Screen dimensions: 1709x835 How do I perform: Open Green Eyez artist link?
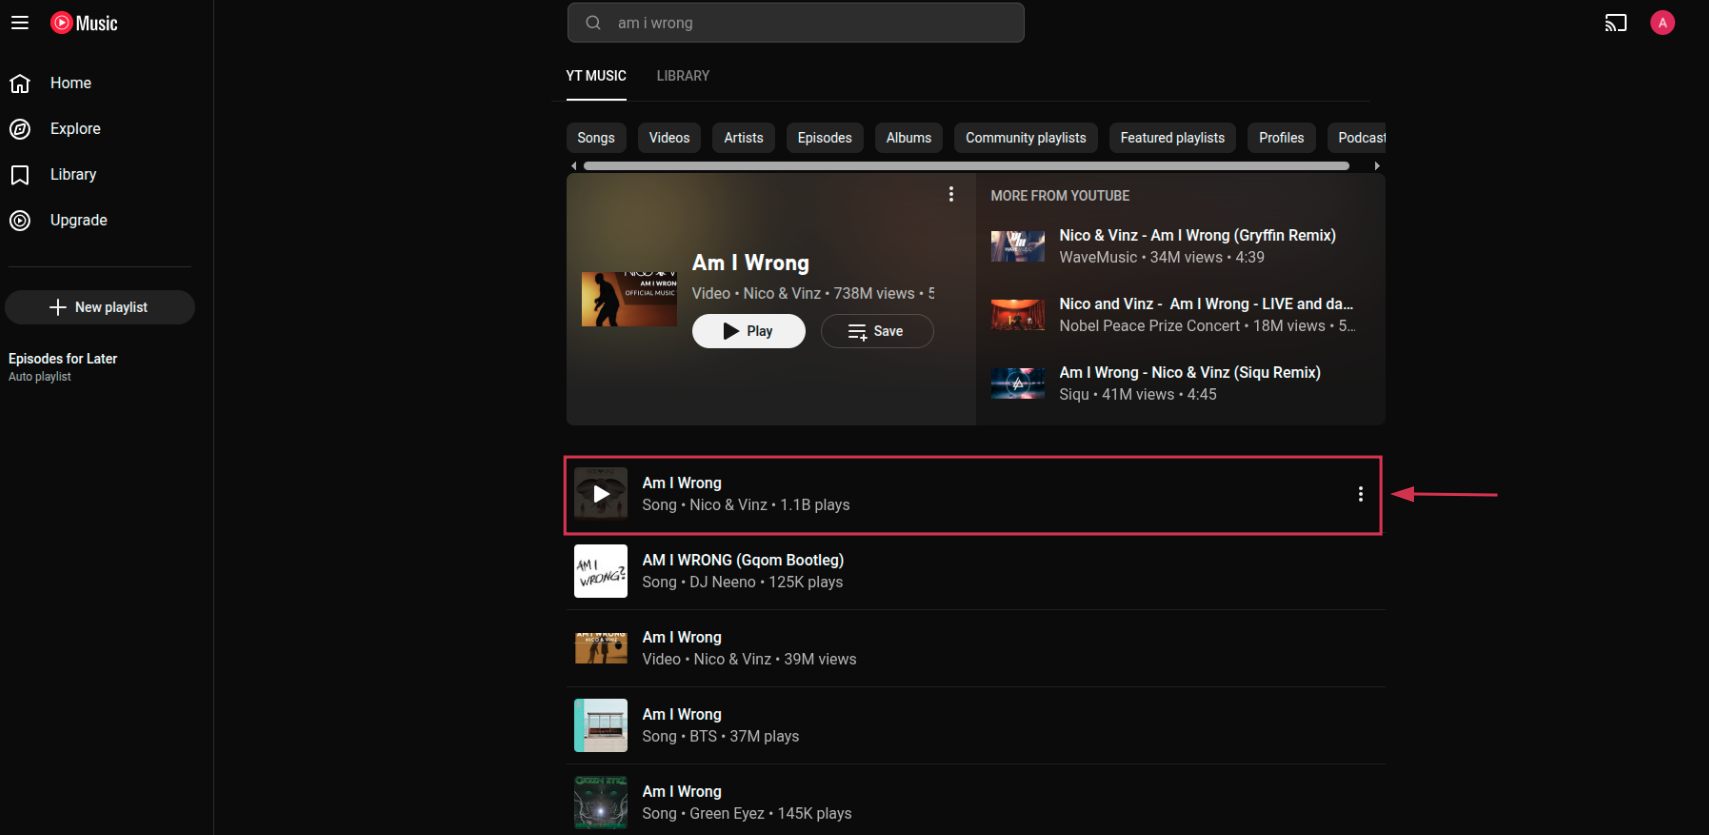pos(727,813)
